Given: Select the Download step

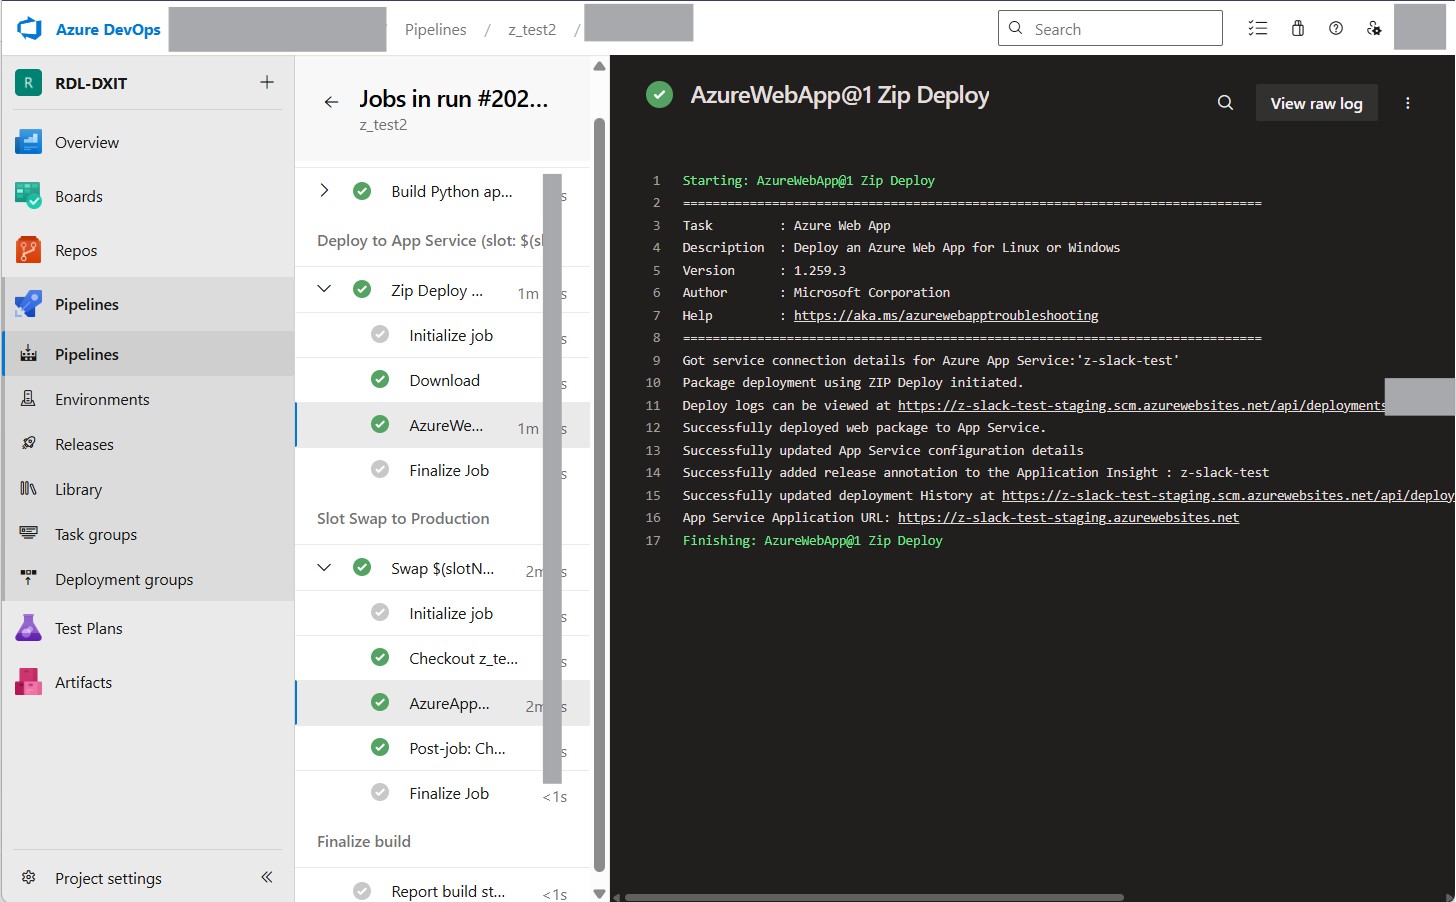Looking at the screenshot, I should (442, 380).
